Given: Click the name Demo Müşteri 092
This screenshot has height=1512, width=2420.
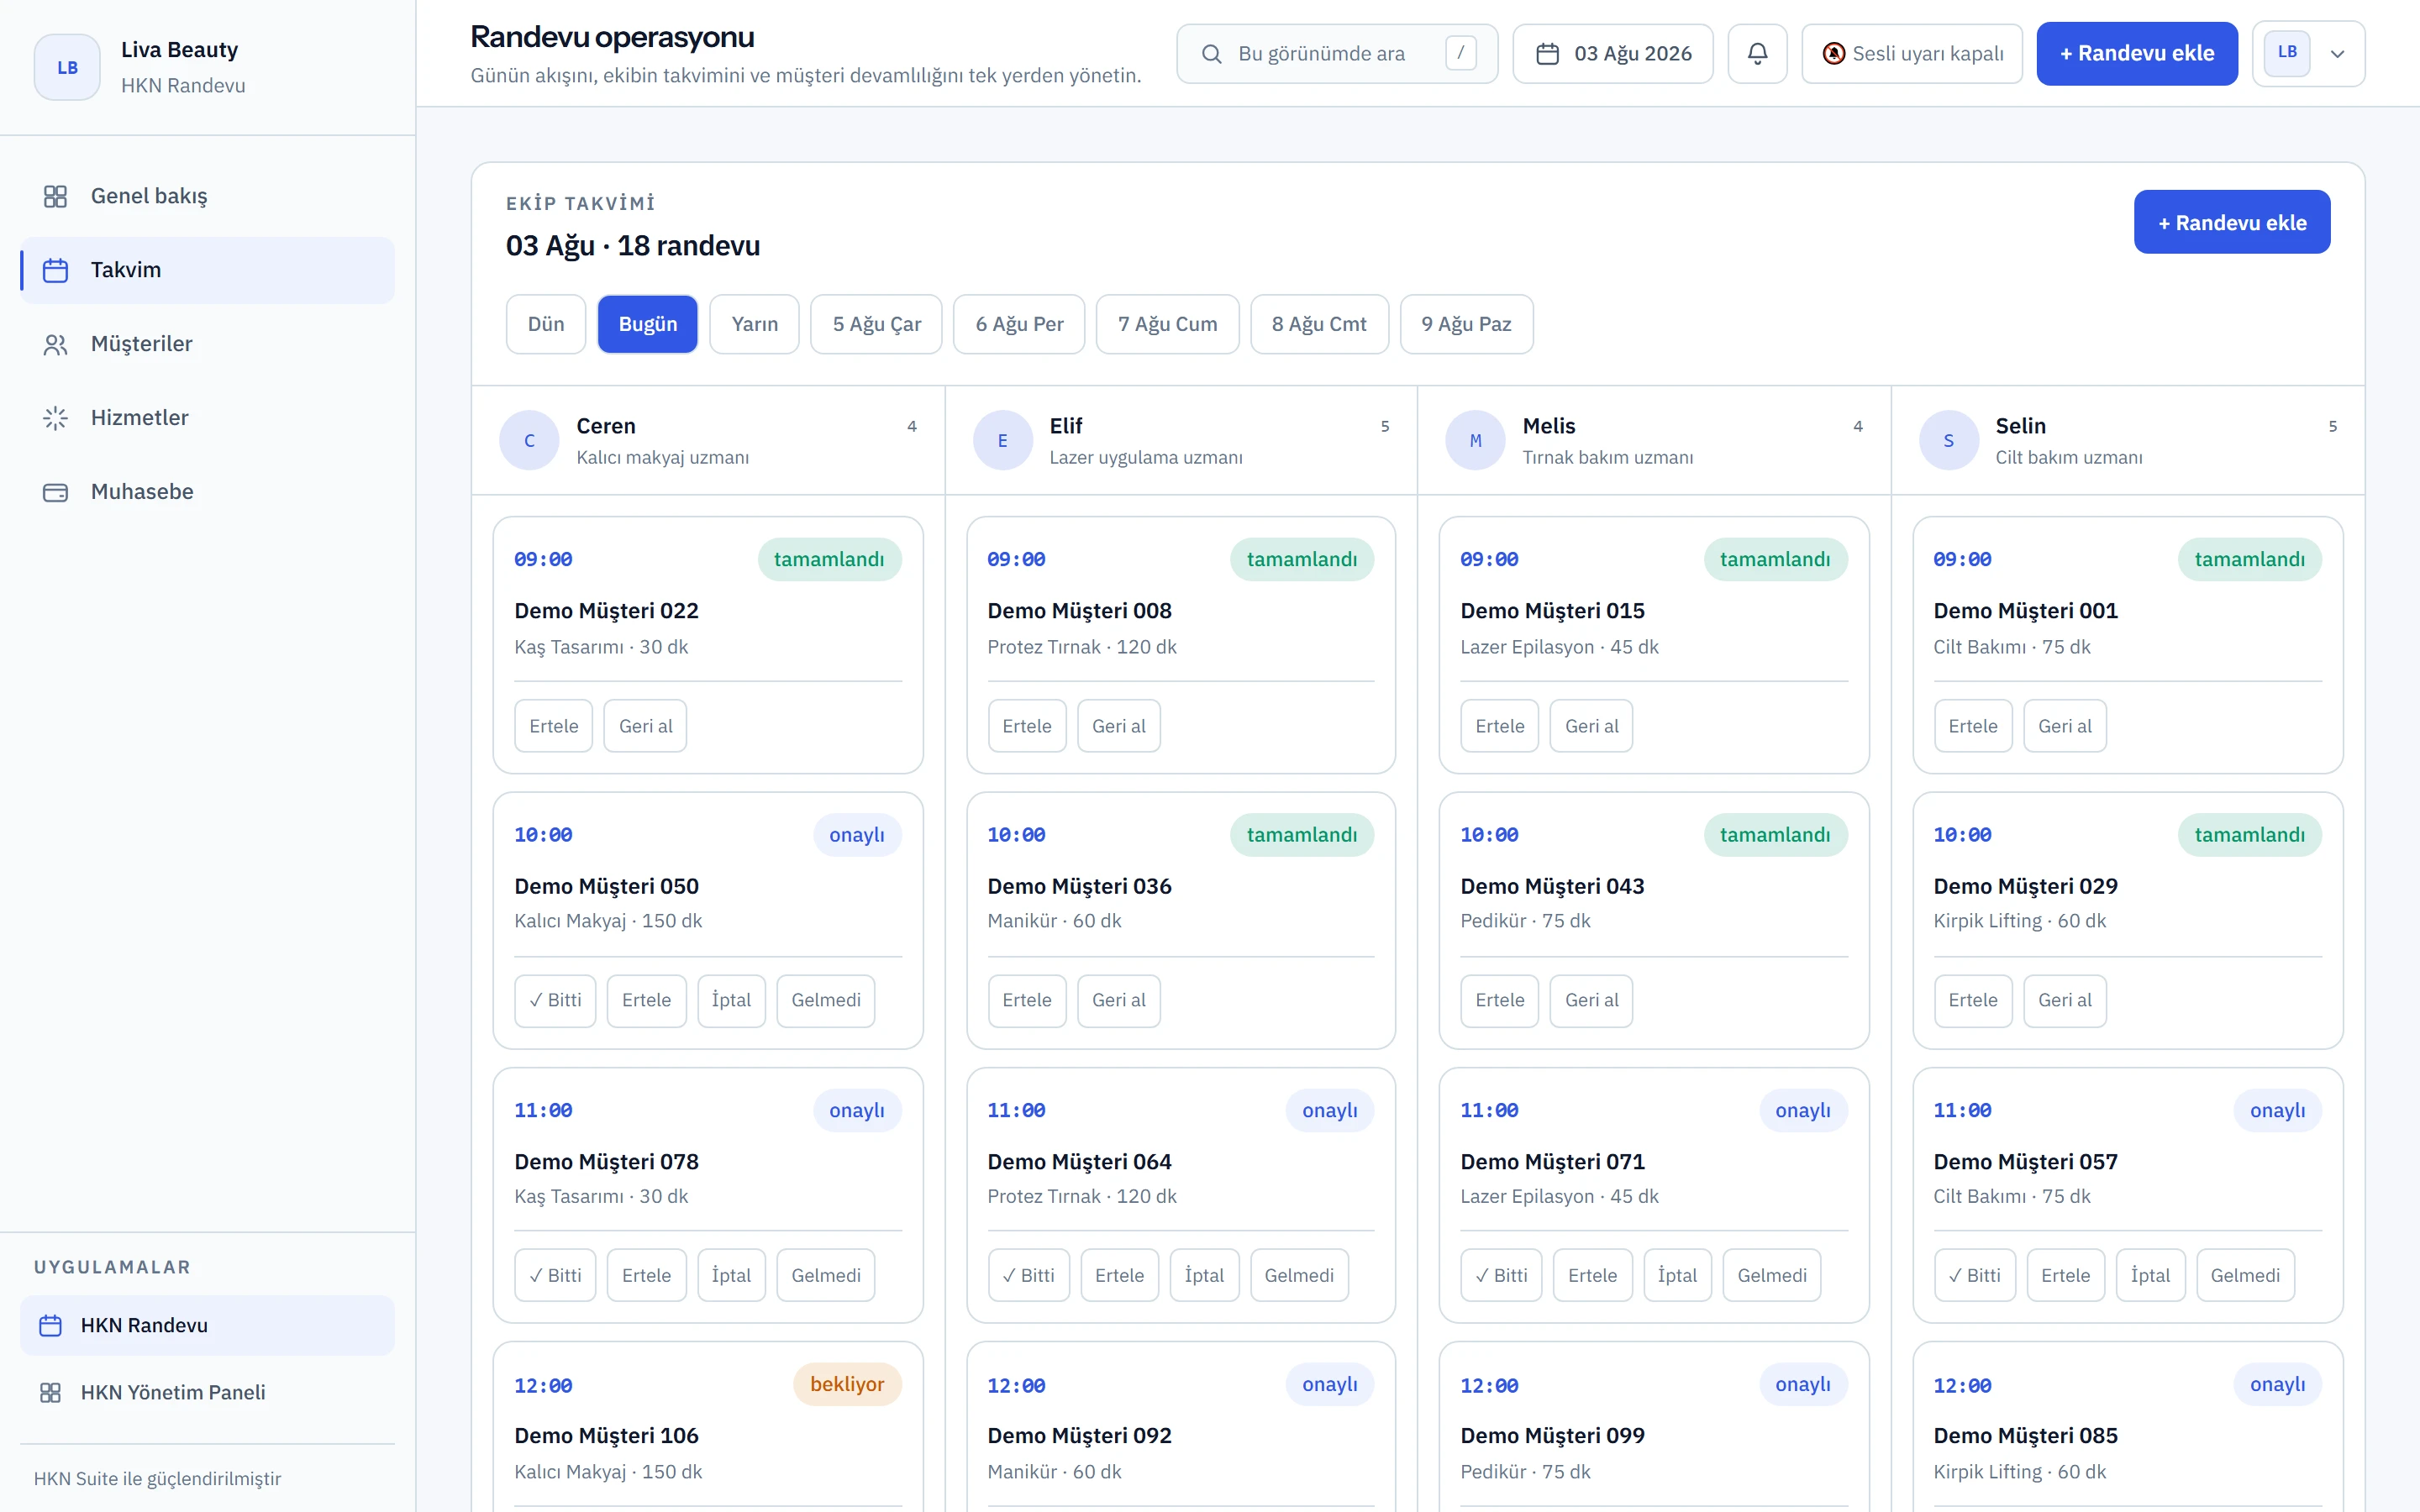Looking at the screenshot, I should point(1079,1435).
